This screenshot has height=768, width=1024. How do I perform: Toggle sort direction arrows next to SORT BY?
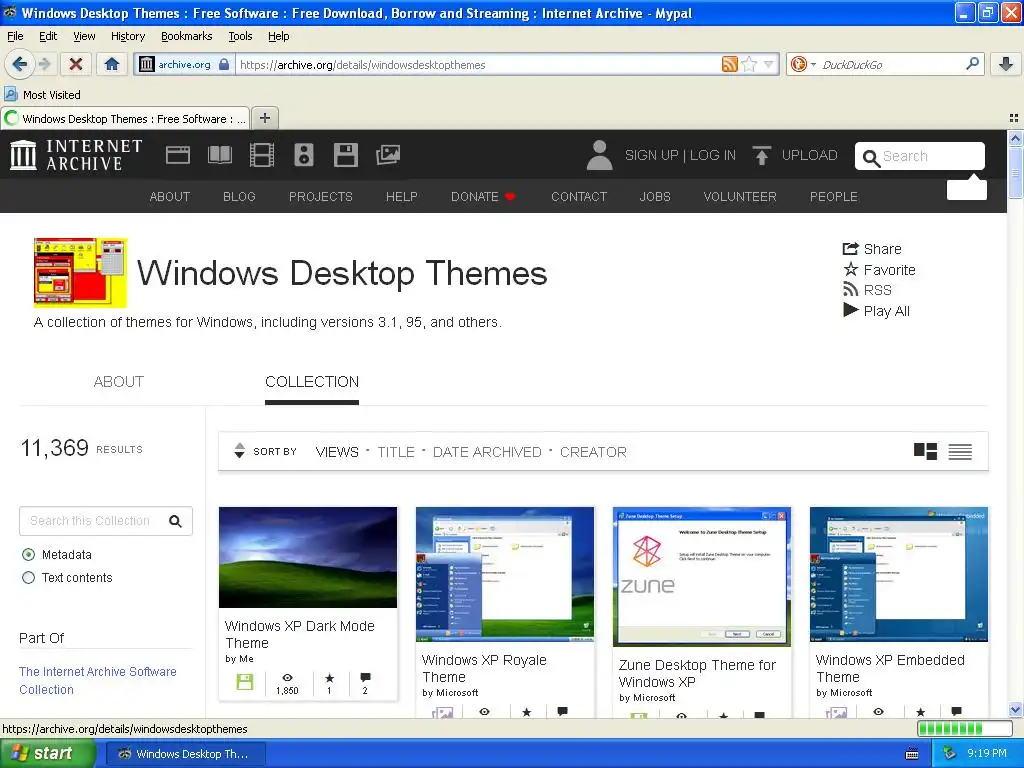tap(240, 451)
